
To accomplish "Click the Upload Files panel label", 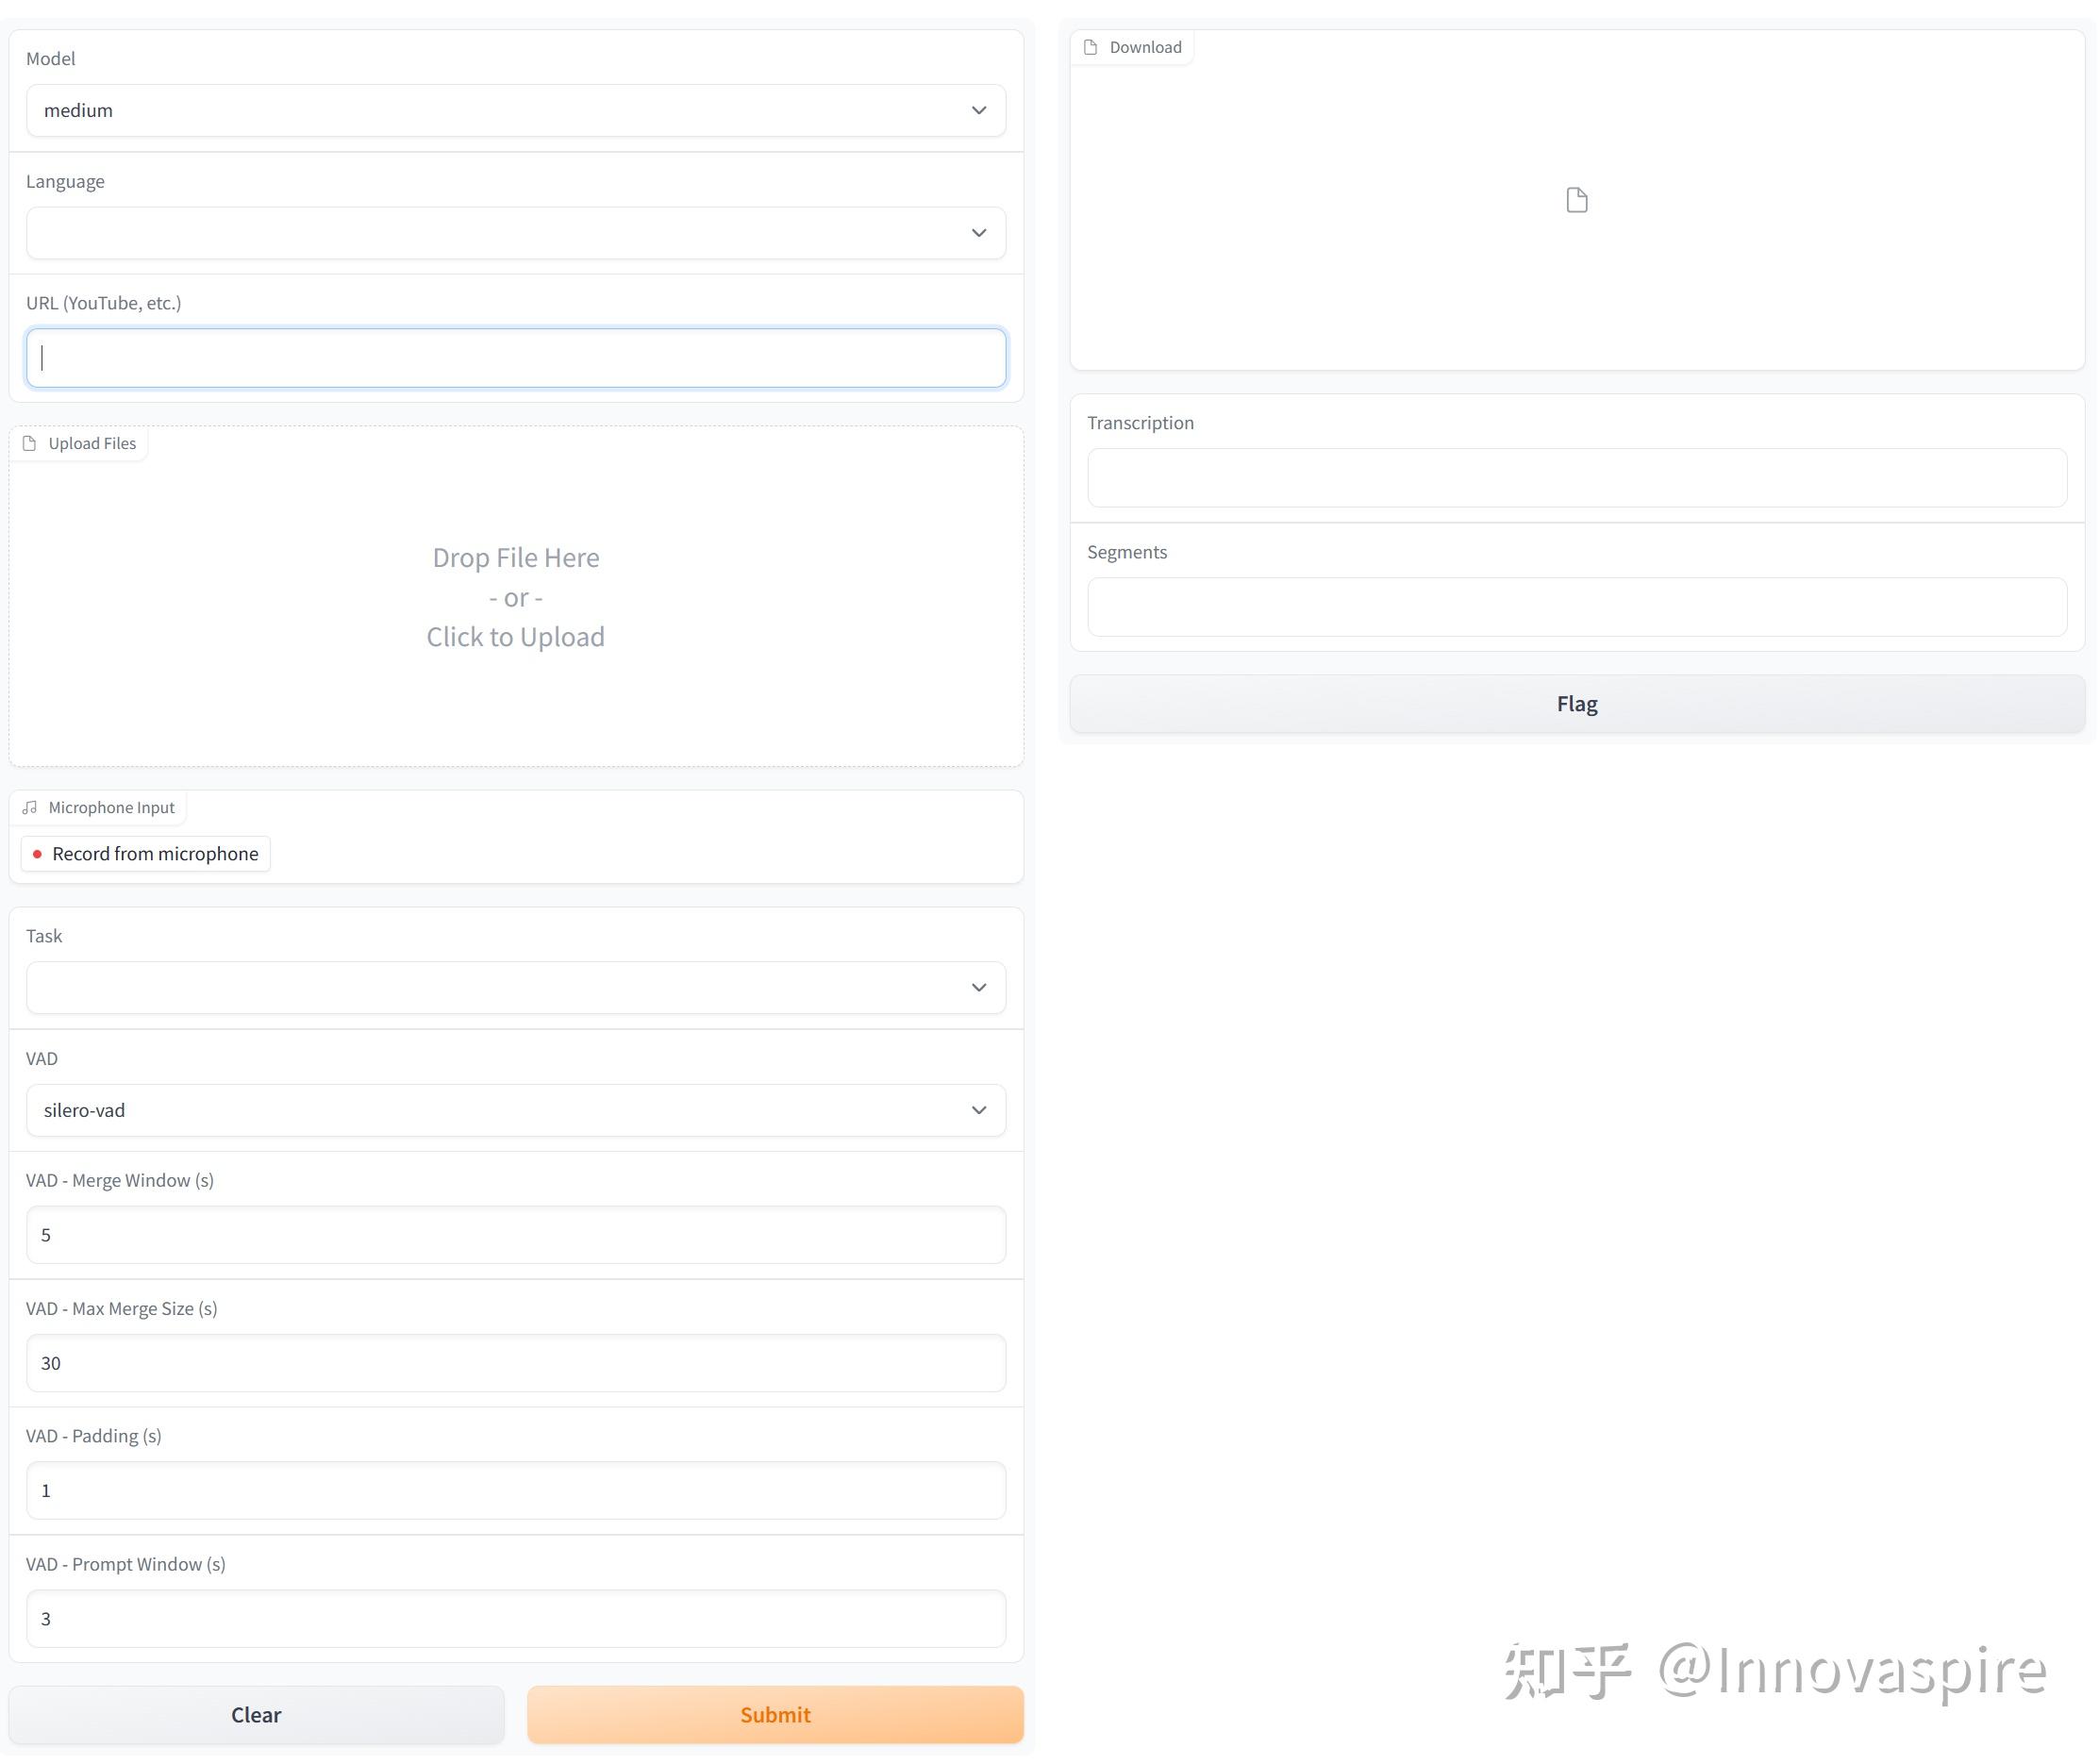I will tap(92, 443).
